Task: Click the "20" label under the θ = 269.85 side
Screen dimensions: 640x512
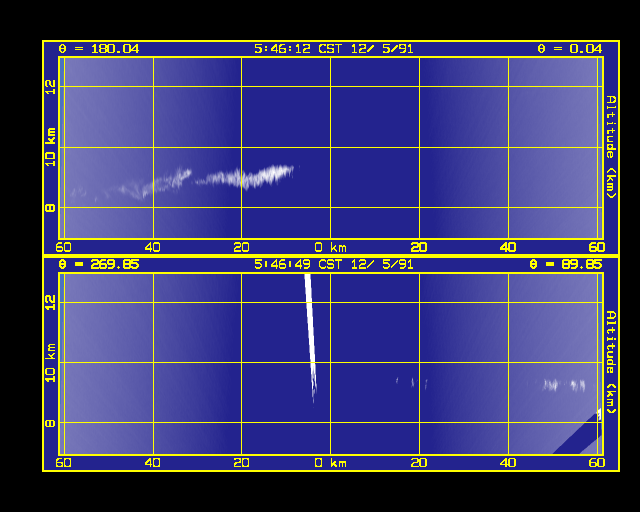Action: point(241,463)
